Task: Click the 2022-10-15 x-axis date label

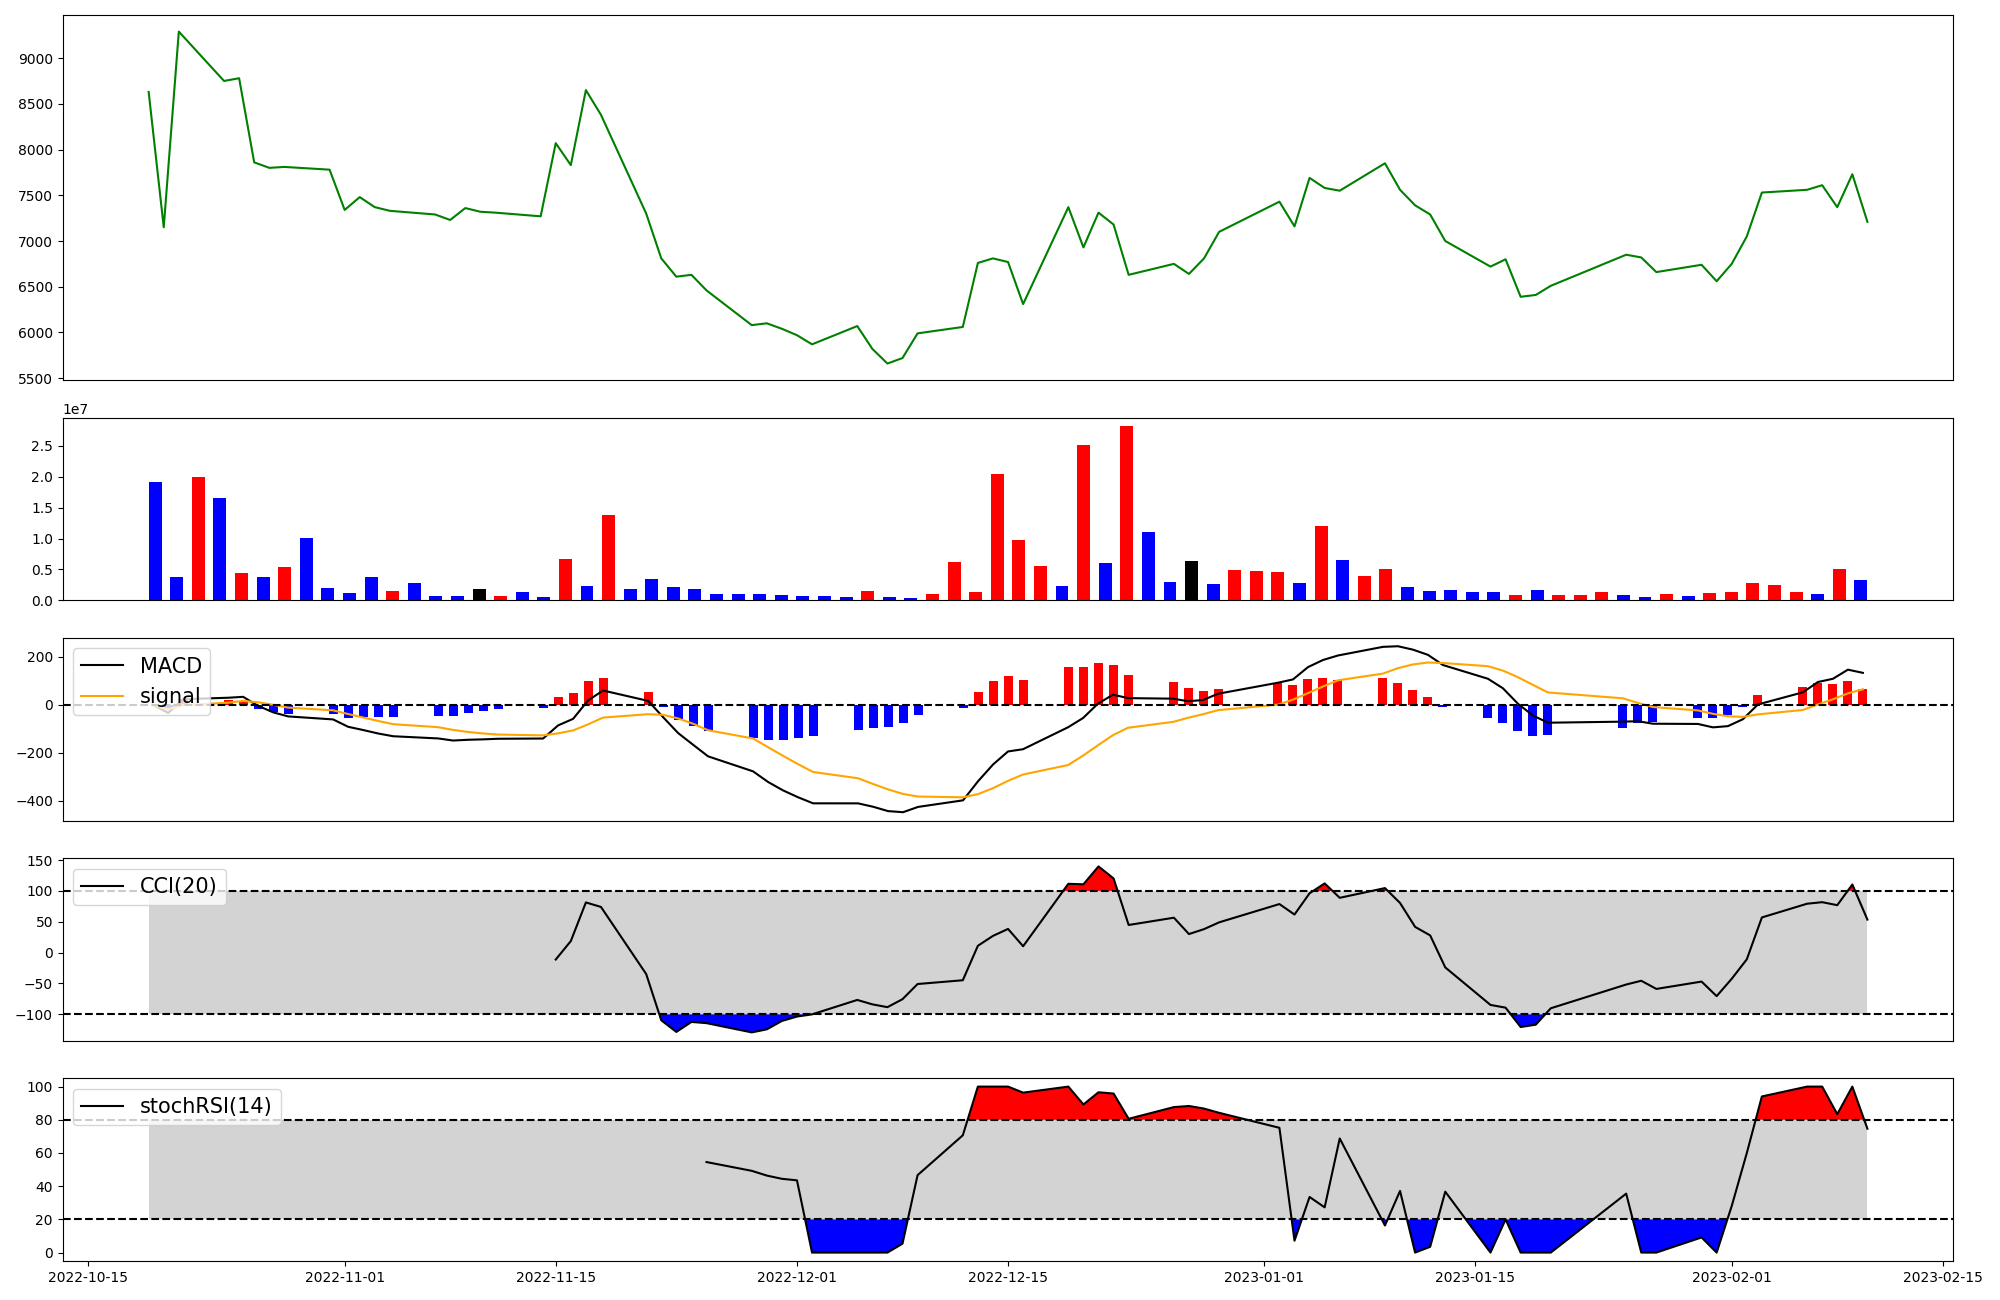Action: (89, 1277)
